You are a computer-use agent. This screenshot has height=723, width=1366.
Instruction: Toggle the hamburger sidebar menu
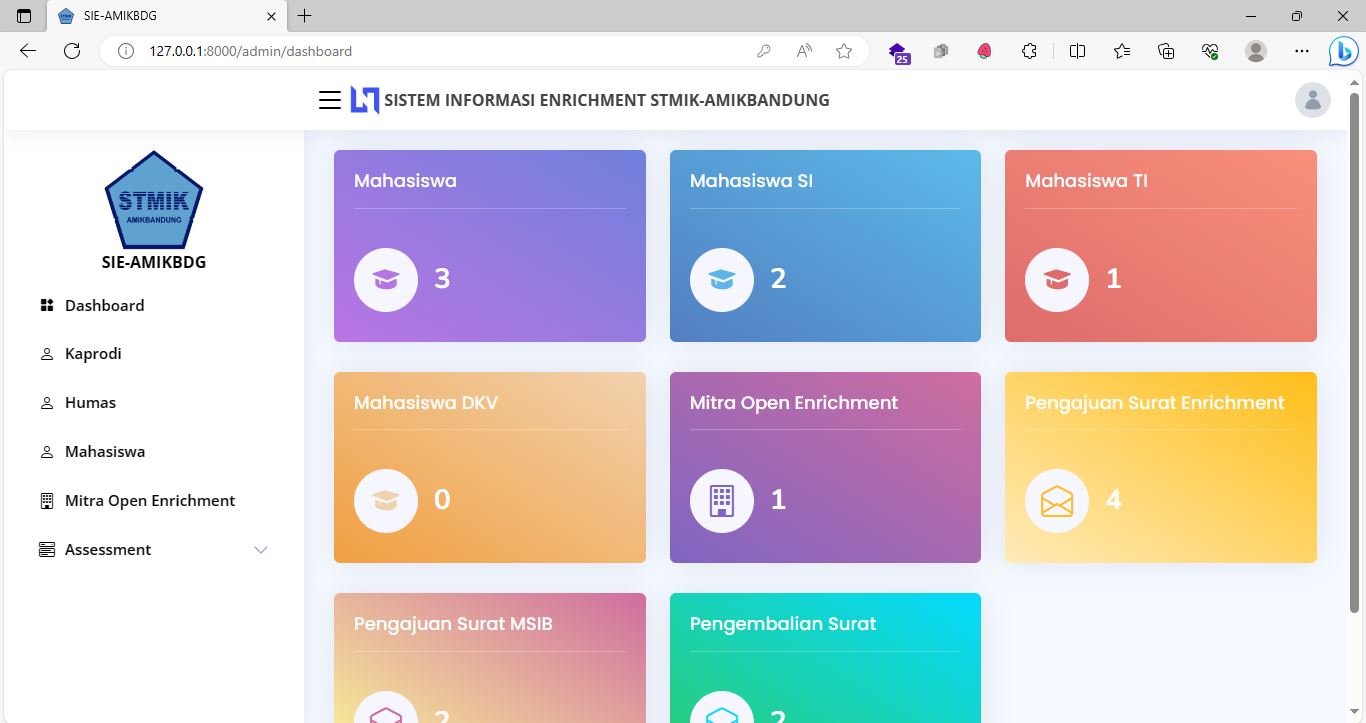tap(330, 100)
